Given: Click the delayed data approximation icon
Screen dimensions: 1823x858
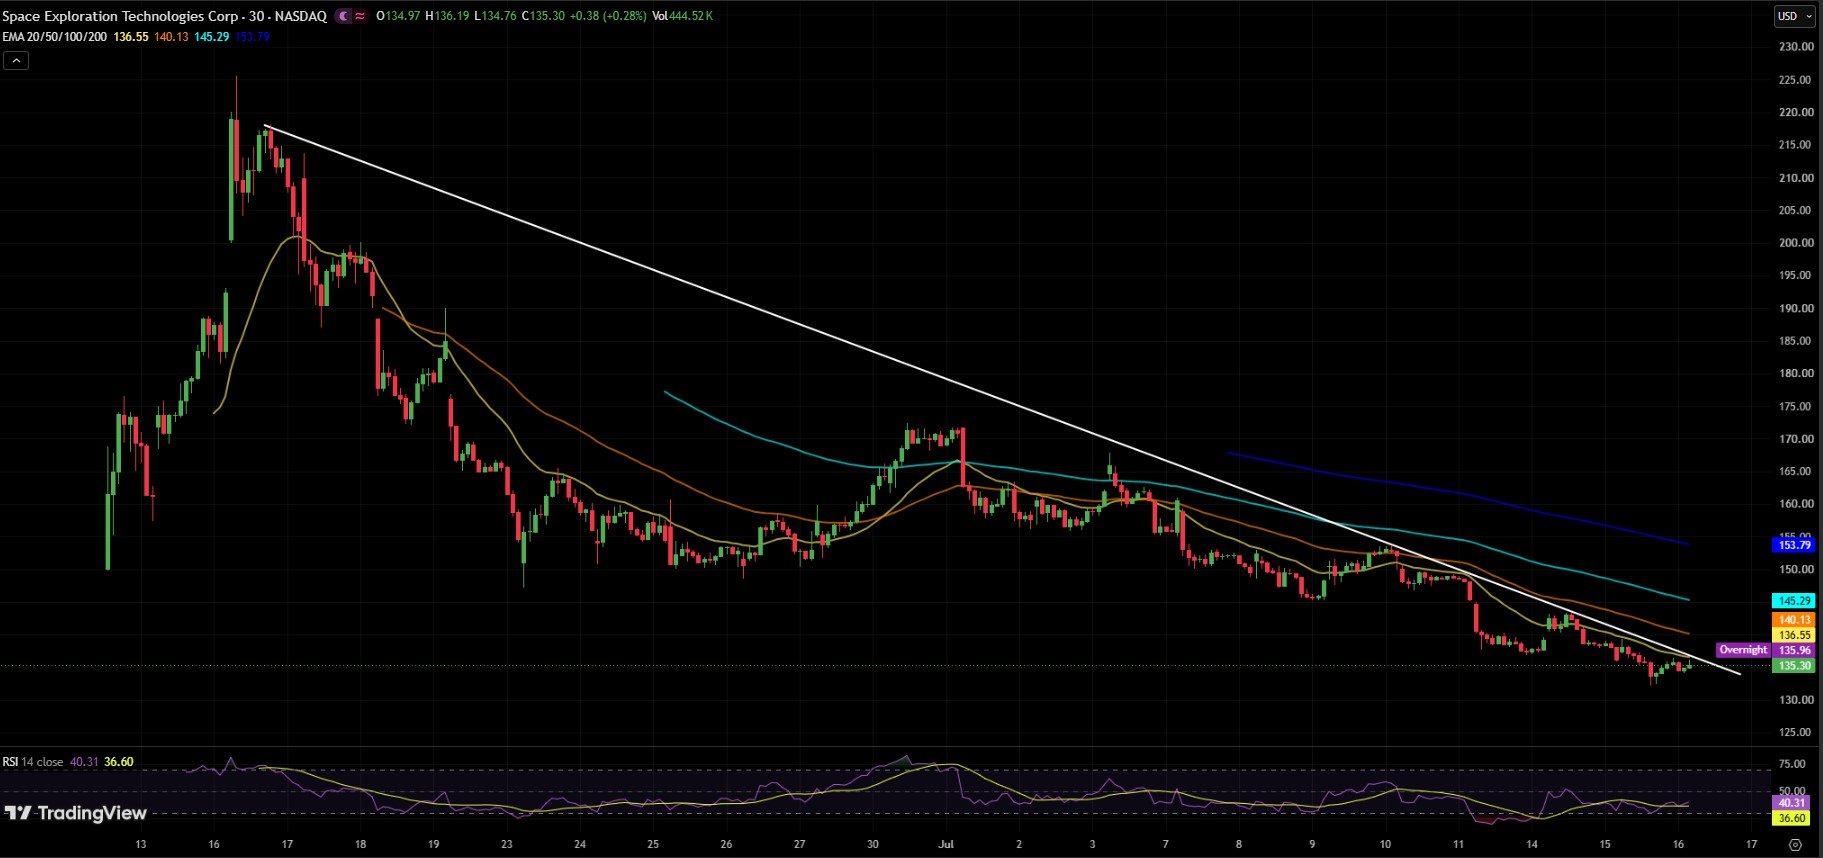Looking at the screenshot, I should coord(360,16).
